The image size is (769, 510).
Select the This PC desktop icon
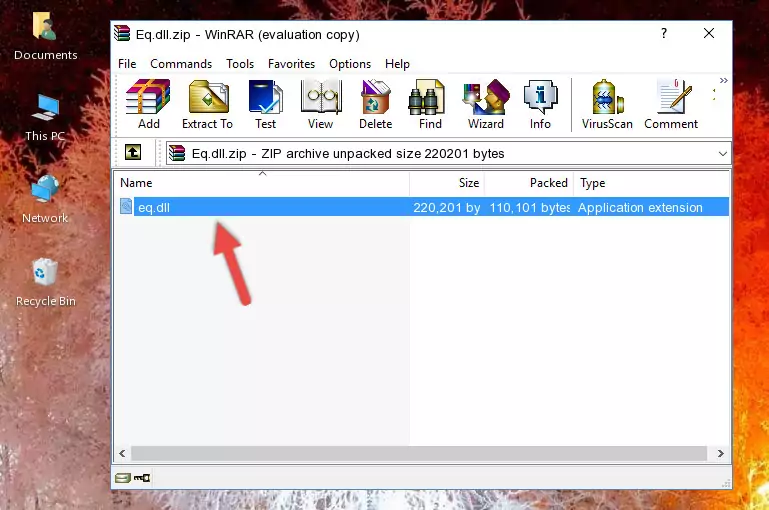coord(45,118)
